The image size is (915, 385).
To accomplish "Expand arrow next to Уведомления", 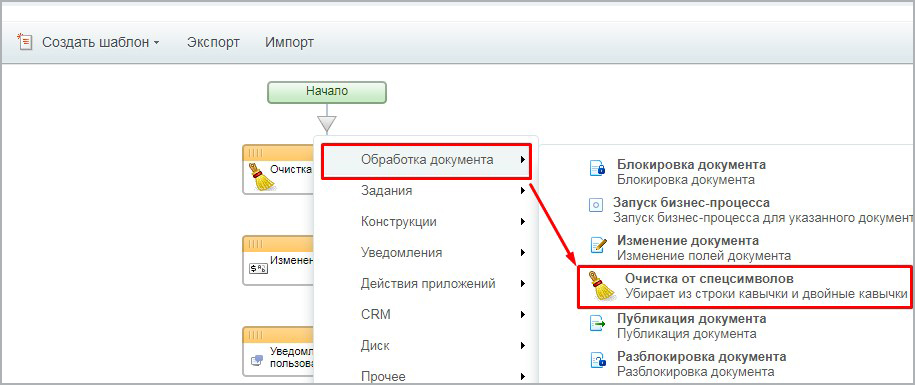I will 523,253.
